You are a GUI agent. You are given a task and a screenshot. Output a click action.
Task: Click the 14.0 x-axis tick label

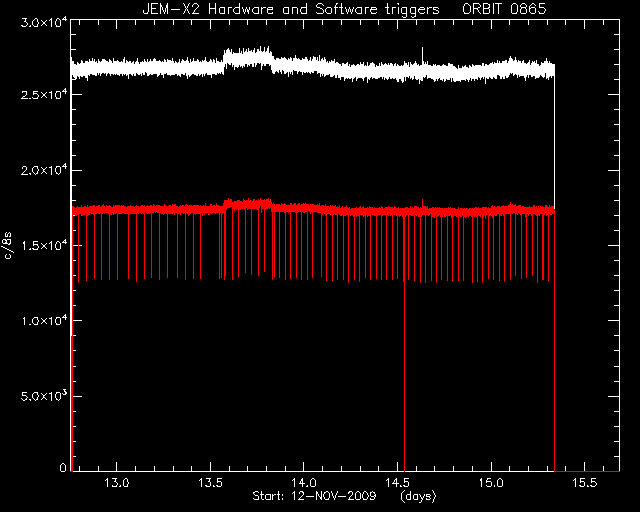304,483
